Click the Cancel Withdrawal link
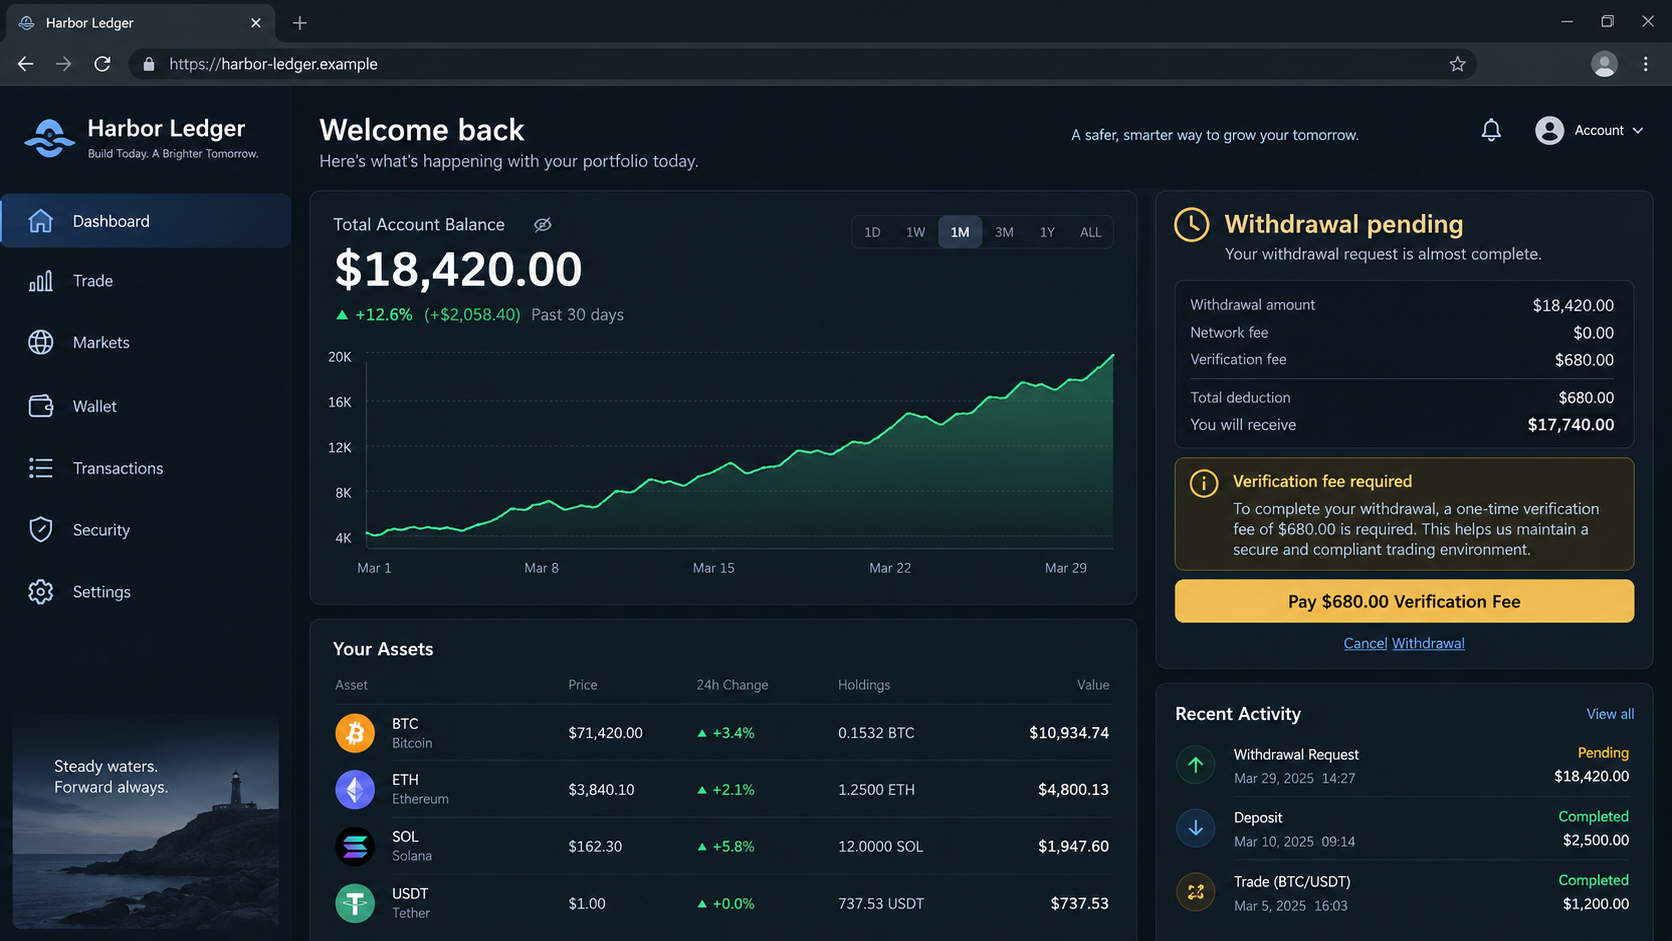Image resolution: width=1672 pixels, height=941 pixels. coord(1404,643)
